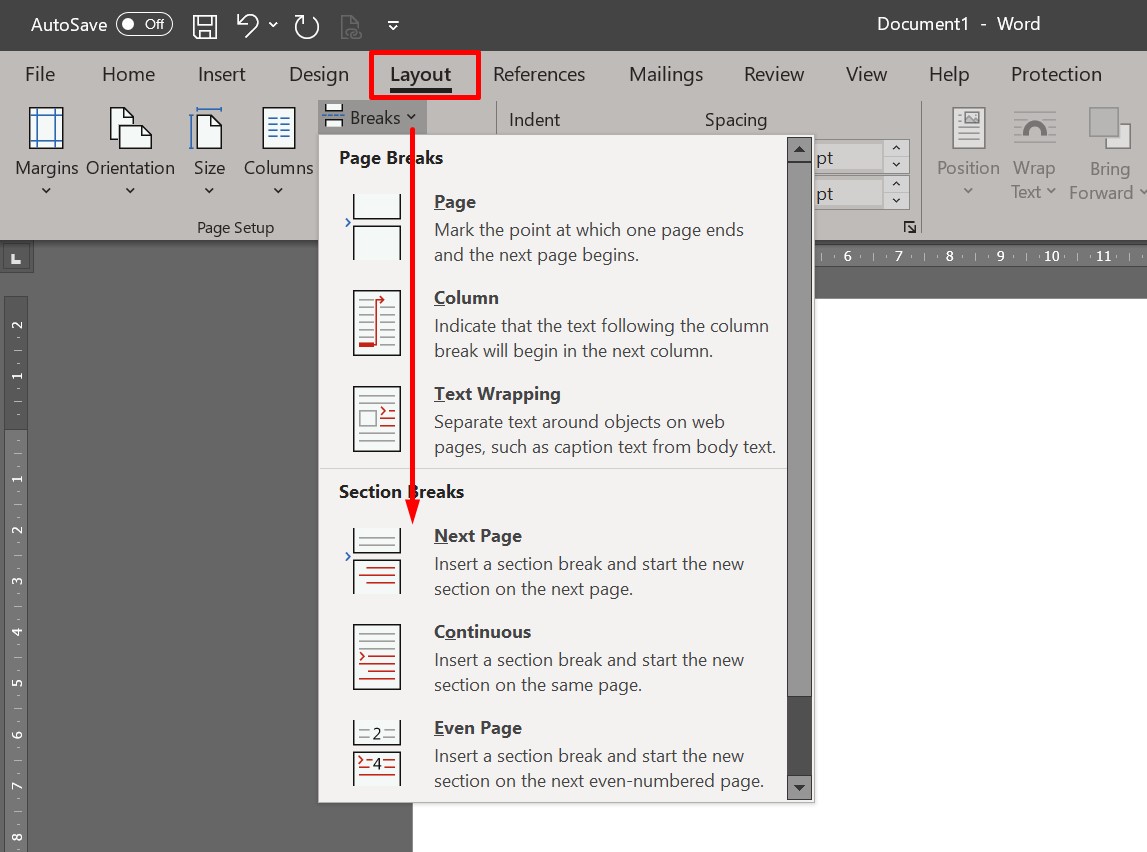Click the 'Page Setup' group label

tap(236, 227)
